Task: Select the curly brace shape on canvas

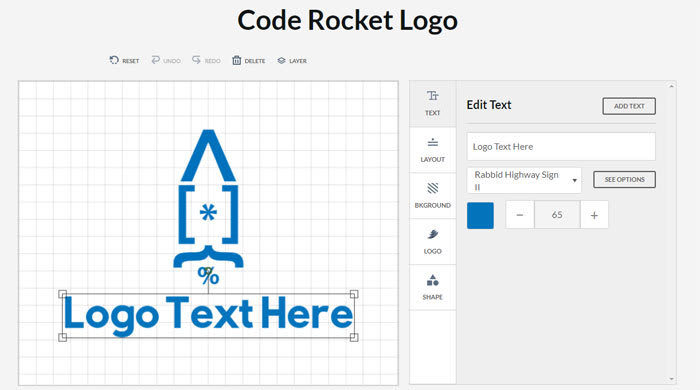Action: click(x=208, y=256)
